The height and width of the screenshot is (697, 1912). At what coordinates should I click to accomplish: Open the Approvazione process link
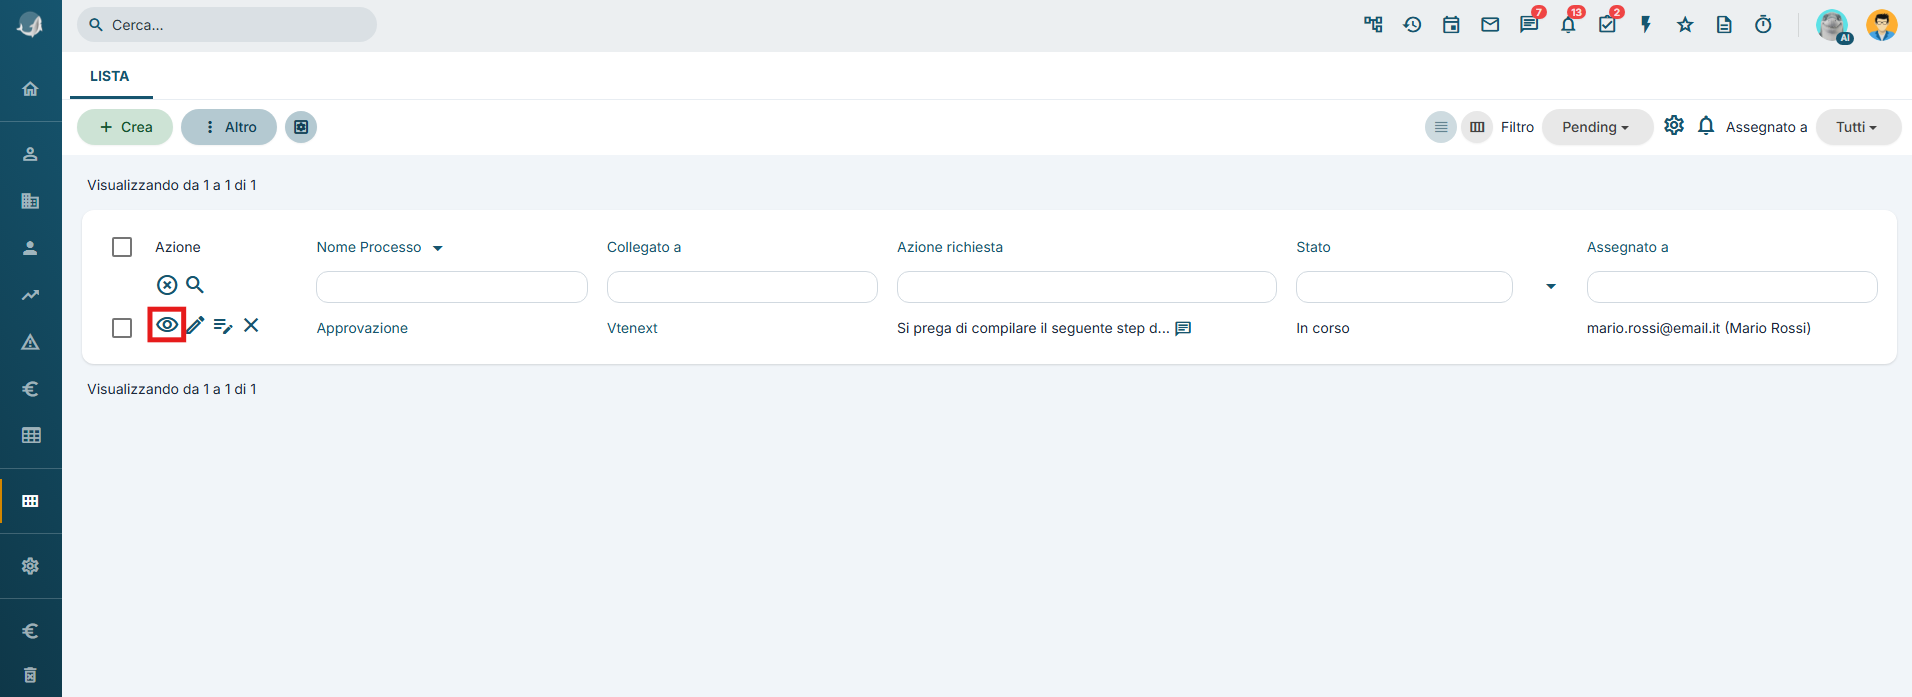click(x=362, y=328)
